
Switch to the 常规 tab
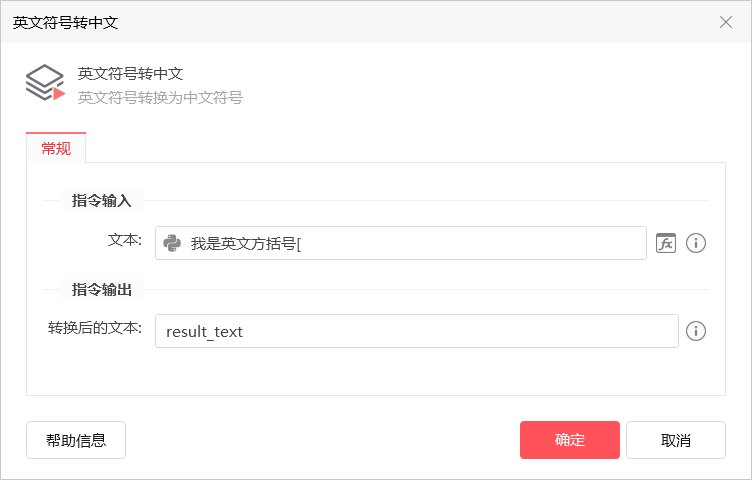(x=56, y=148)
